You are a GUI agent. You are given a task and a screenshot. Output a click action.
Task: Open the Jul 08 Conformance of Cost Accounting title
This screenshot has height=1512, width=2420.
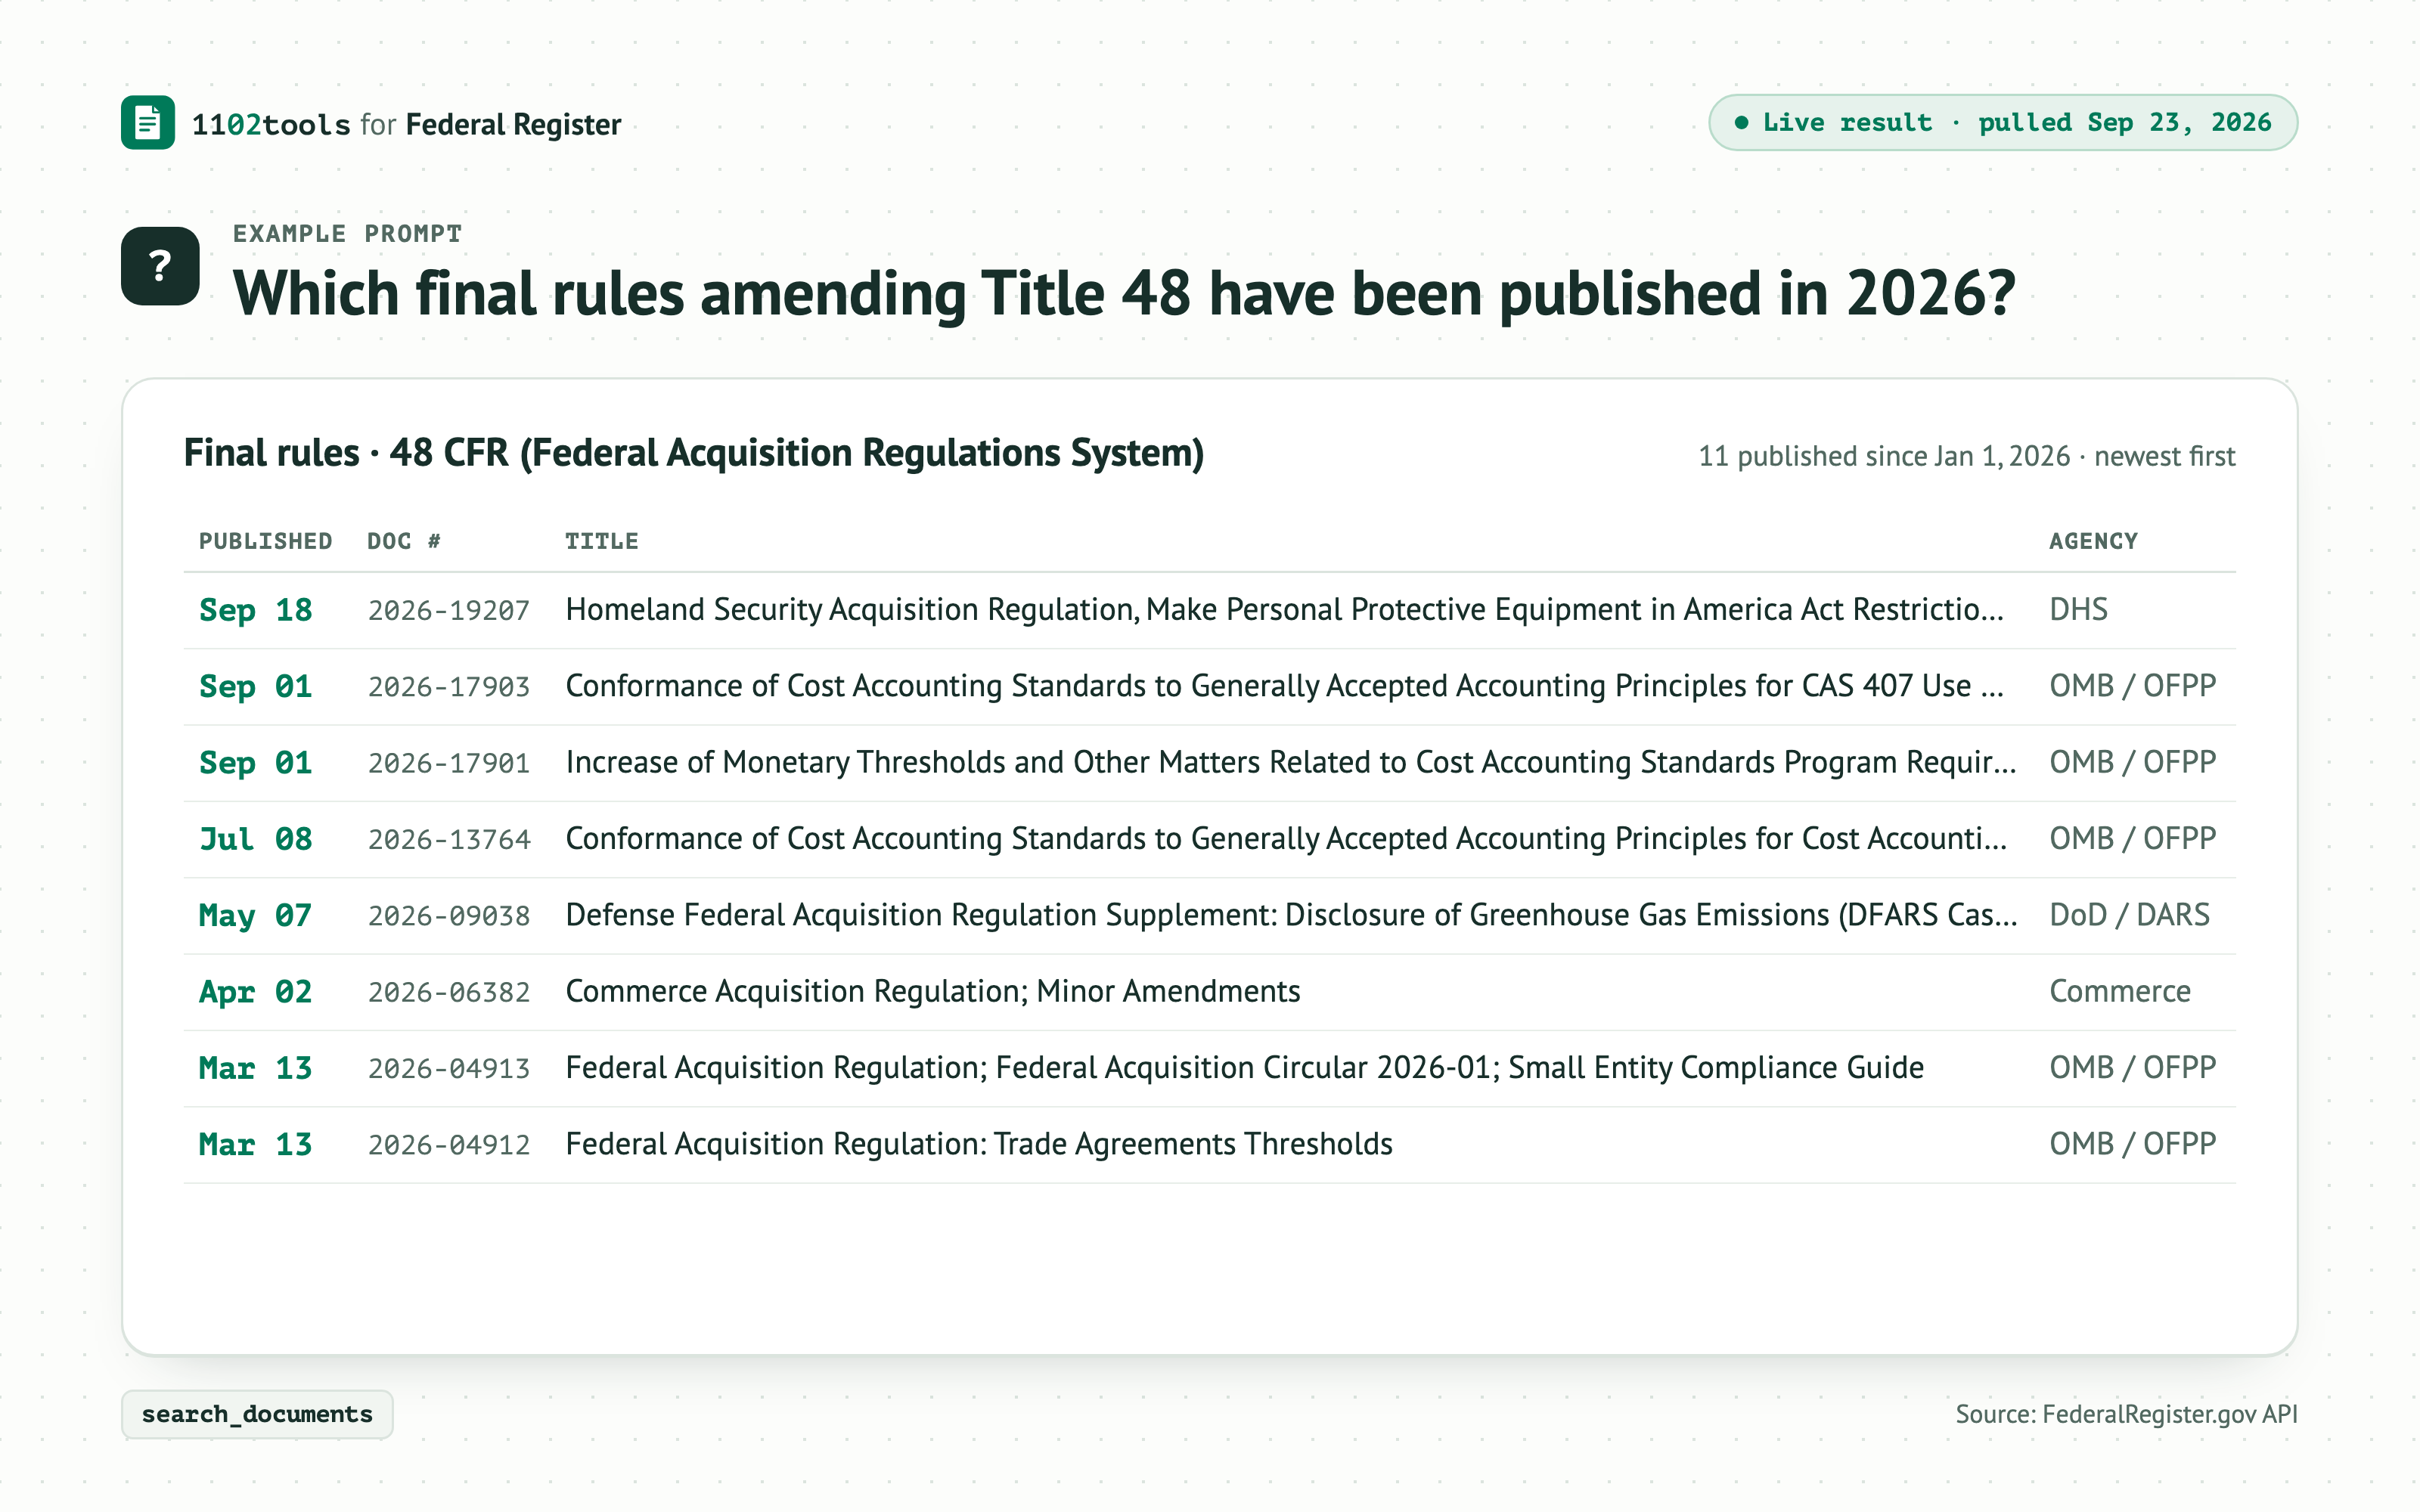[x=1286, y=839]
